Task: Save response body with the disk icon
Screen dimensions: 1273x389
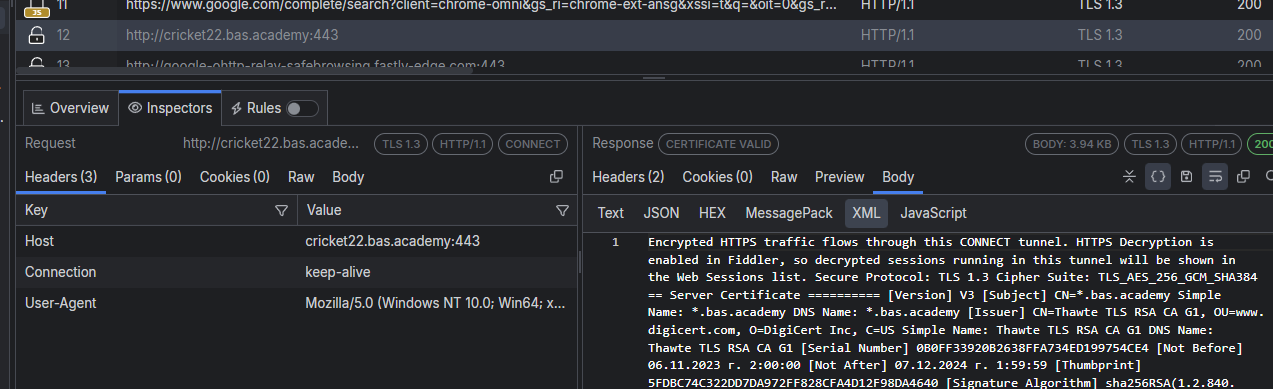Action: (1186, 177)
